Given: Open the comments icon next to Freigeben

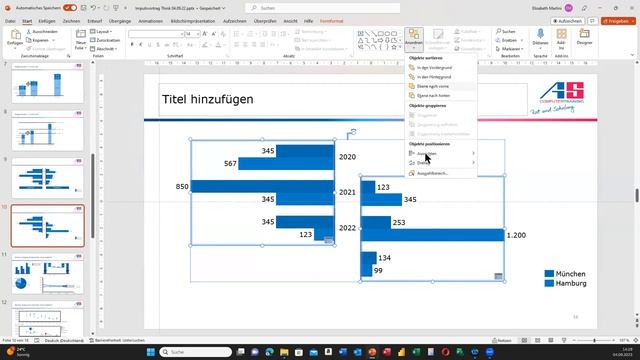Looking at the screenshot, I should pyautogui.click(x=593, y=21).
